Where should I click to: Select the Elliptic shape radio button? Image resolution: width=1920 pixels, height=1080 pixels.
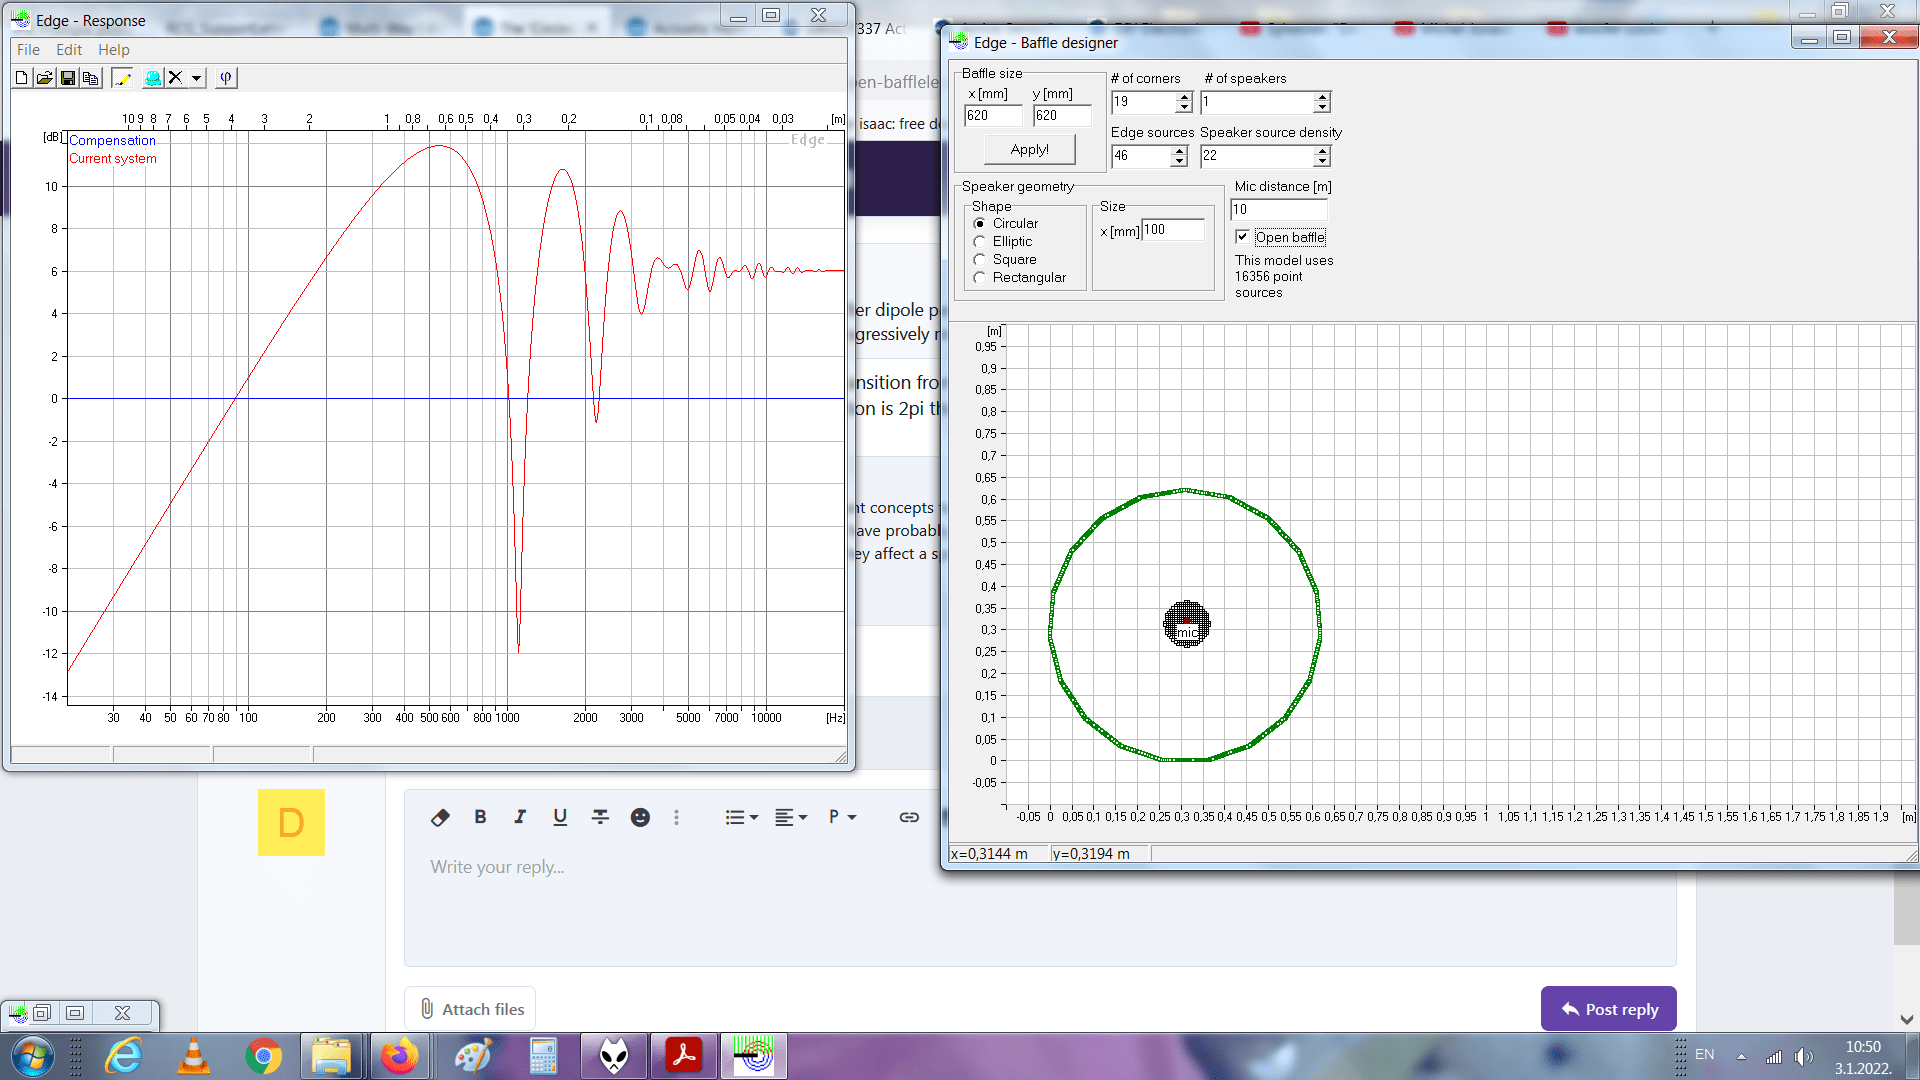(x=980, y=242)
